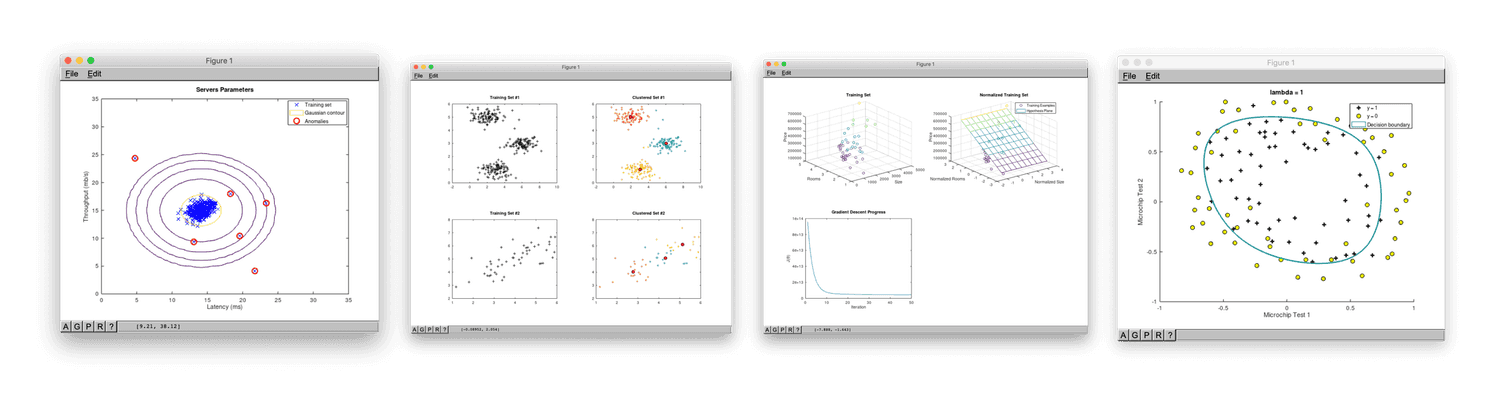Image resolution: width=1500 pixels, height=405 pixels.
Task: Open File menu in Gradient Descent Progress window
Action: [x=770, y=73]
